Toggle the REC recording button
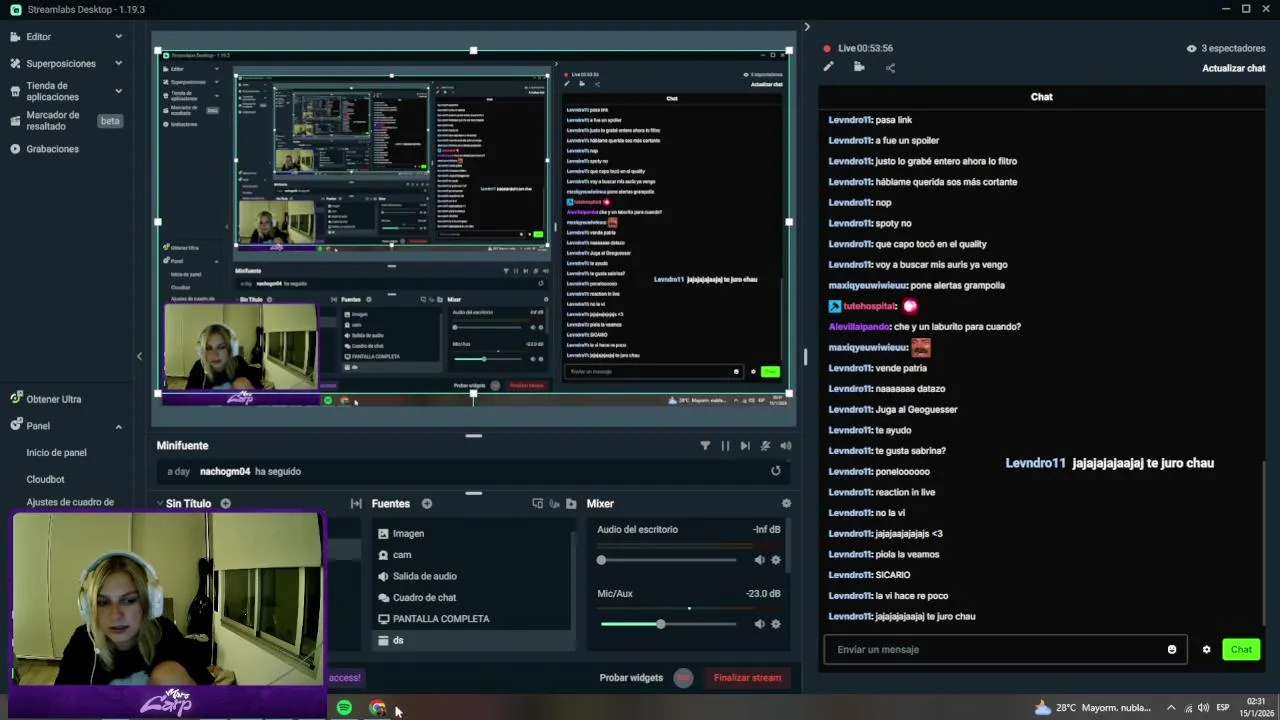This screenshot has width=1280, height=720. click(683, 678)
